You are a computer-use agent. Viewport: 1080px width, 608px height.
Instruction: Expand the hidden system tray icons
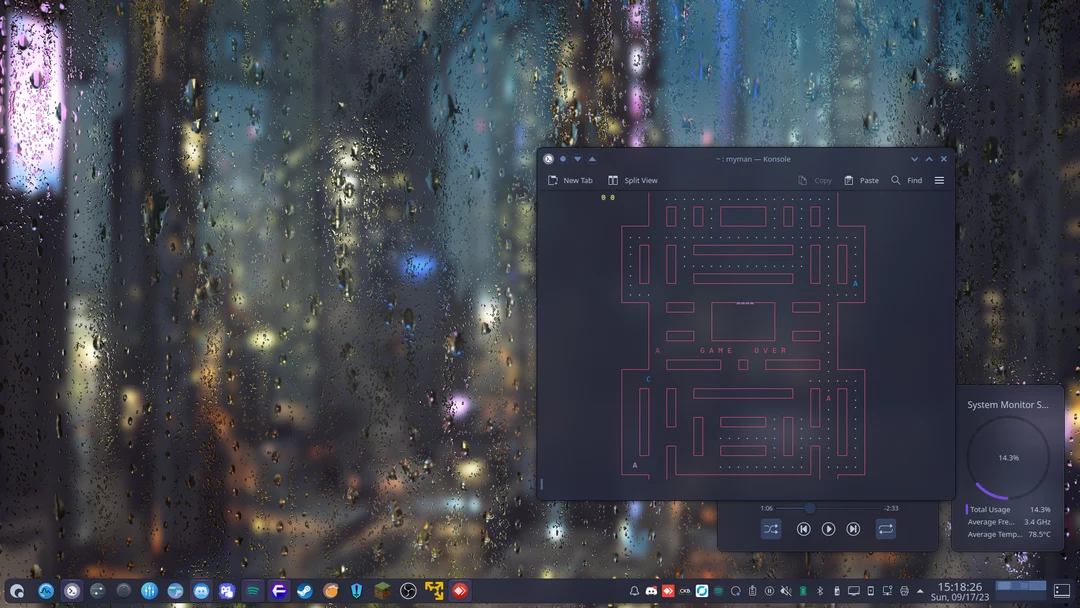[x=918, y=591]
